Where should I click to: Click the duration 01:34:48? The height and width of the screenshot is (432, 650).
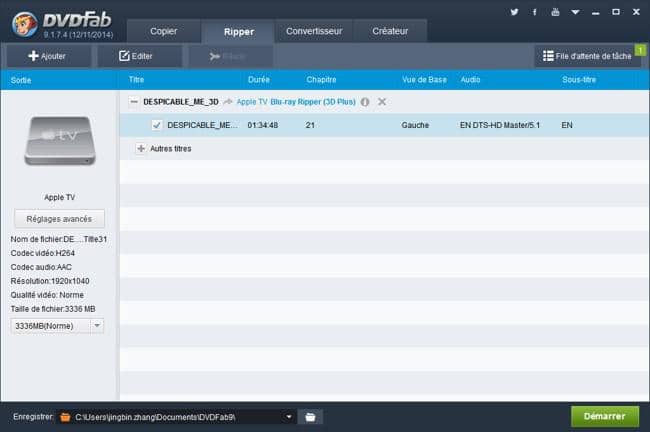click(x=263, y=125)
